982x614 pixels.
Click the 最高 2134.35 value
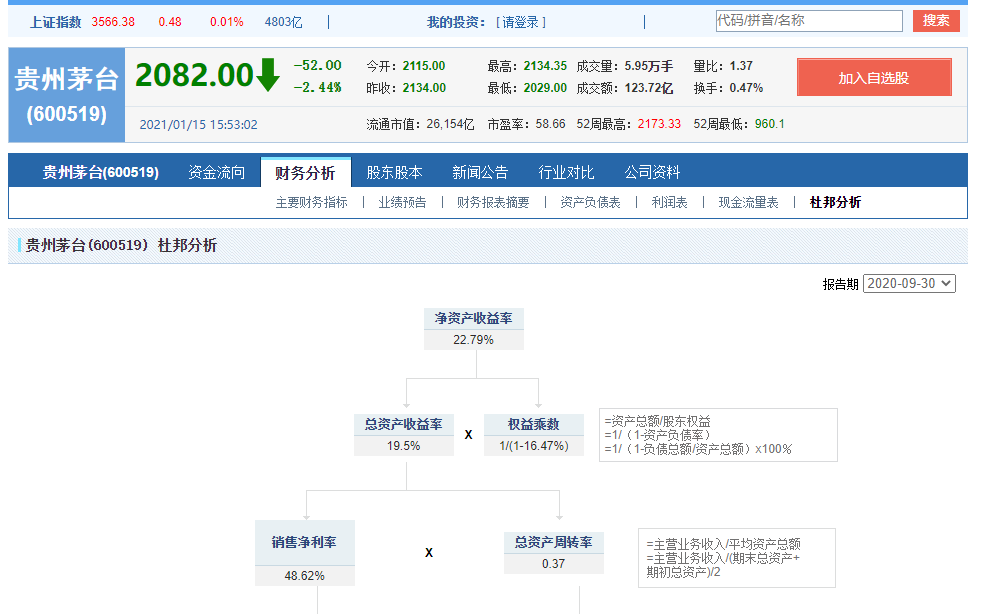click(545, 66)
